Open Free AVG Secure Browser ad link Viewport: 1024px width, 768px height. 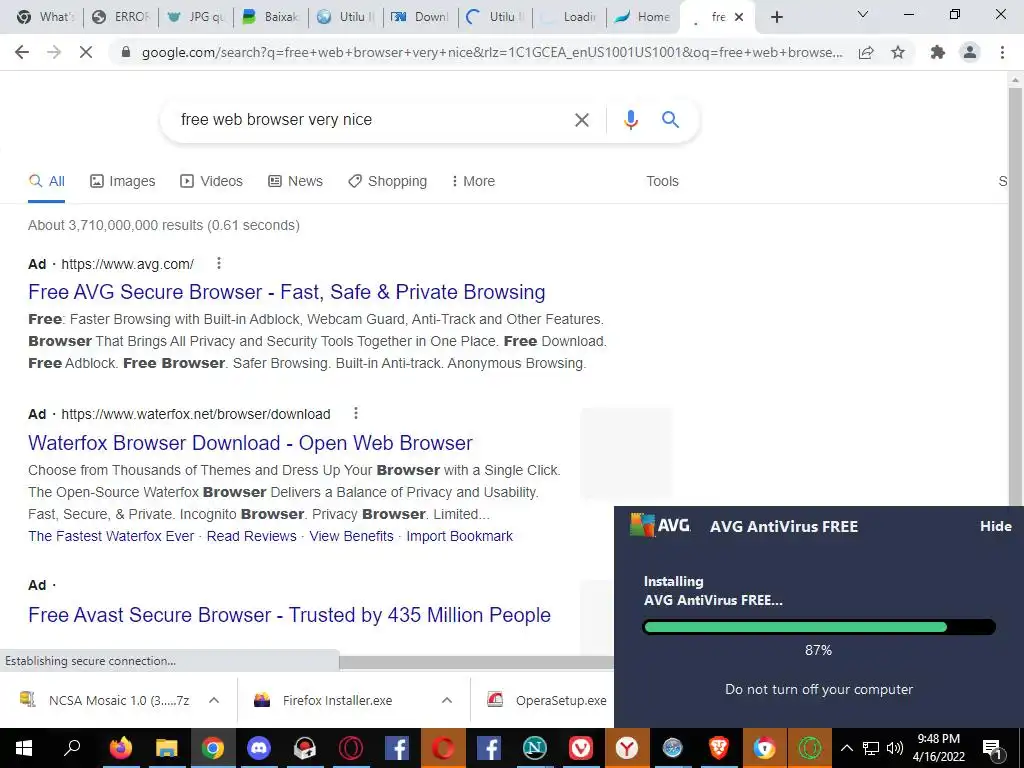click(287, 292)
